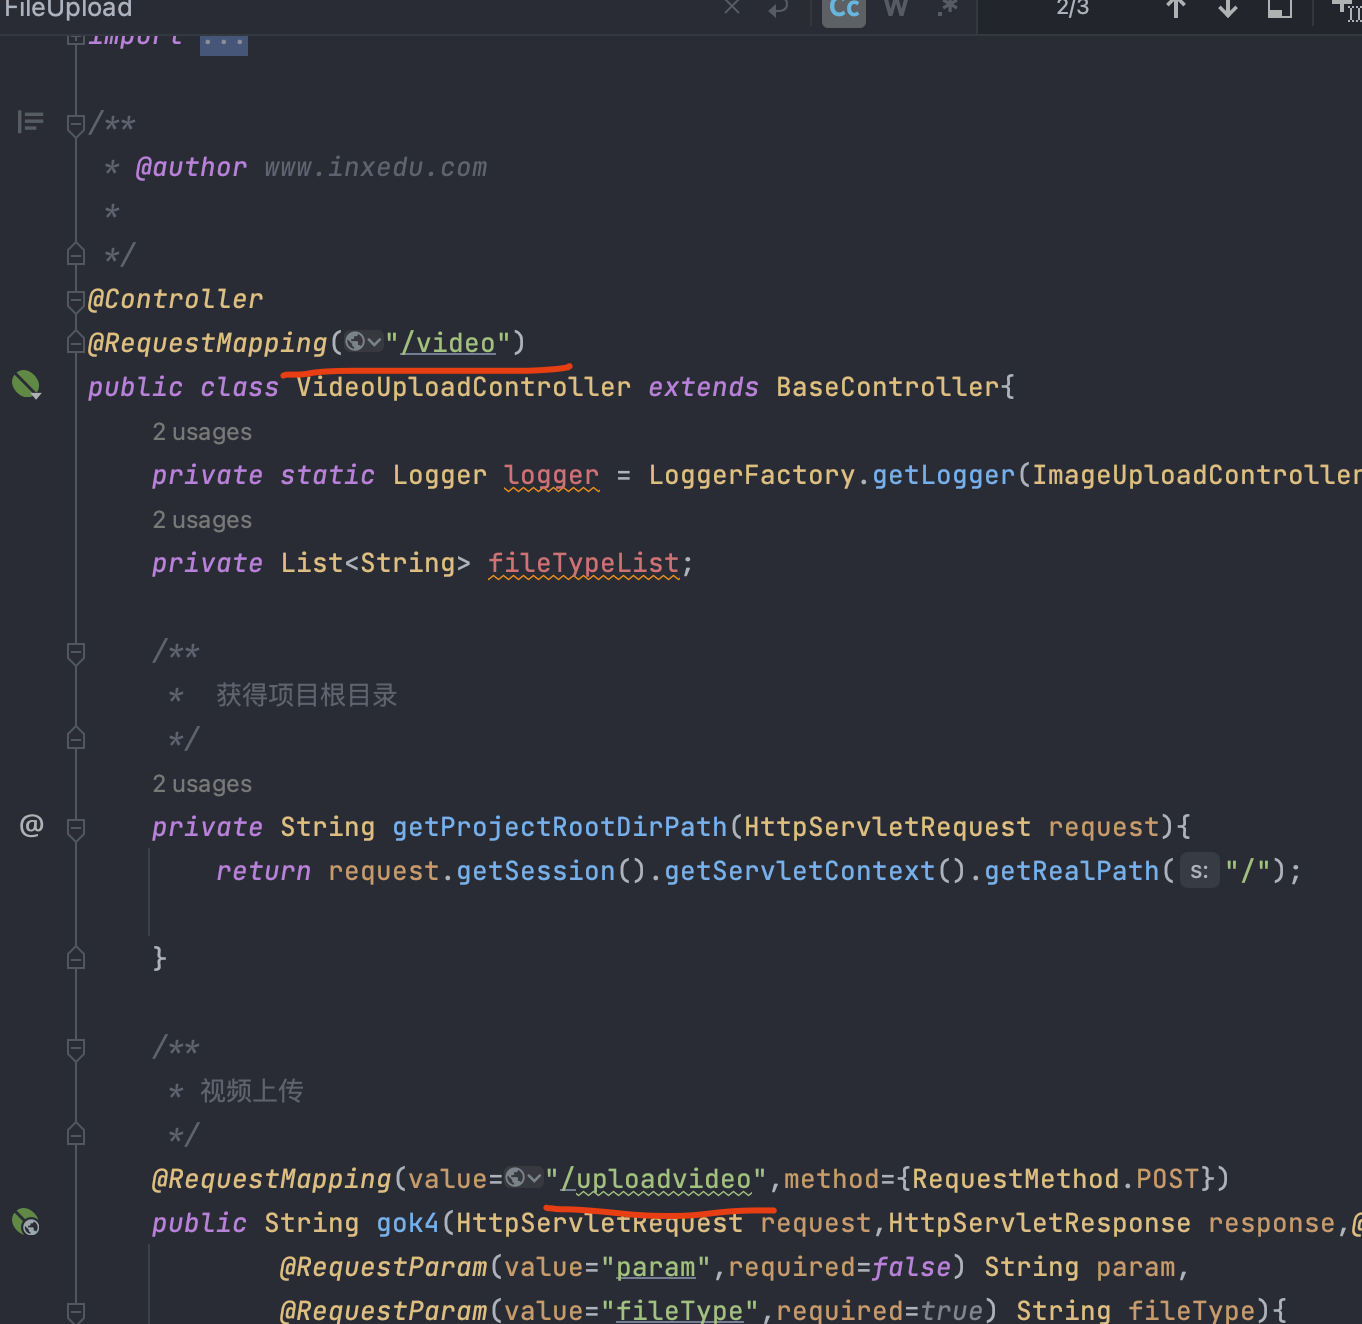Click Spring endpoint gutter icon beside gok4
Screen dimensions: 1362x1324
tap(26, 1222)
